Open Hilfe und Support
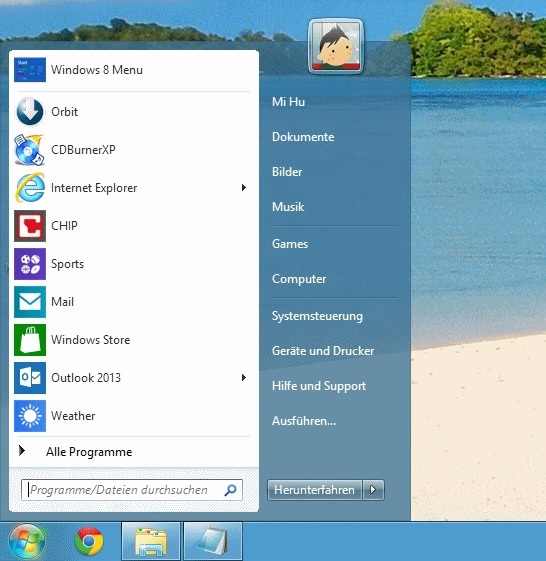546x561 pixels. [x=319, y=386]
